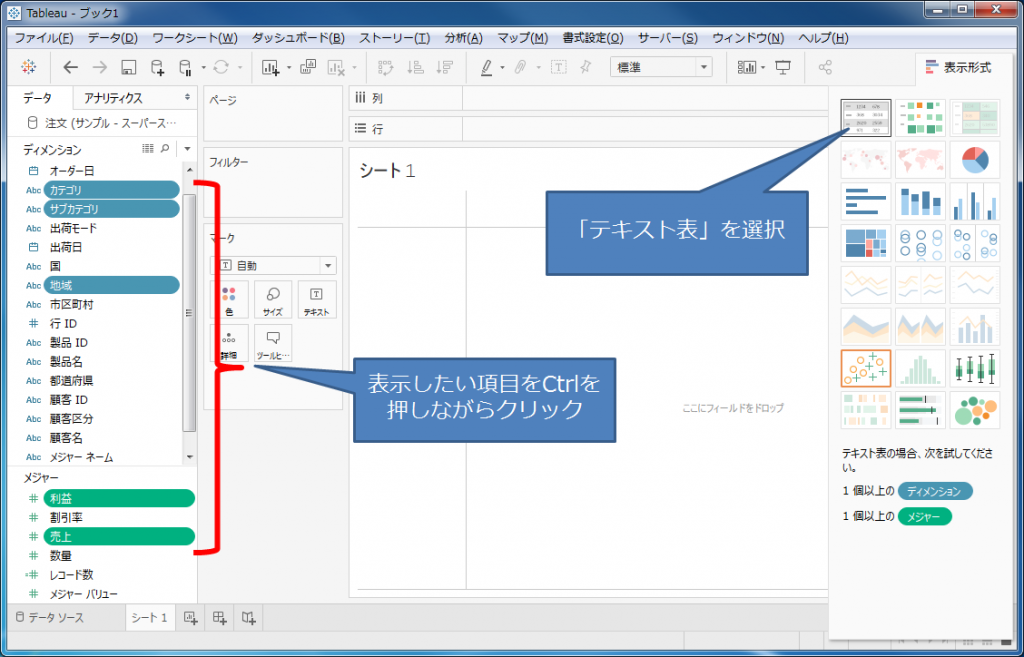Screen dimensions: 1024x657
Task: Click the share icon in toolbar
Action: [x=825, y=67]
